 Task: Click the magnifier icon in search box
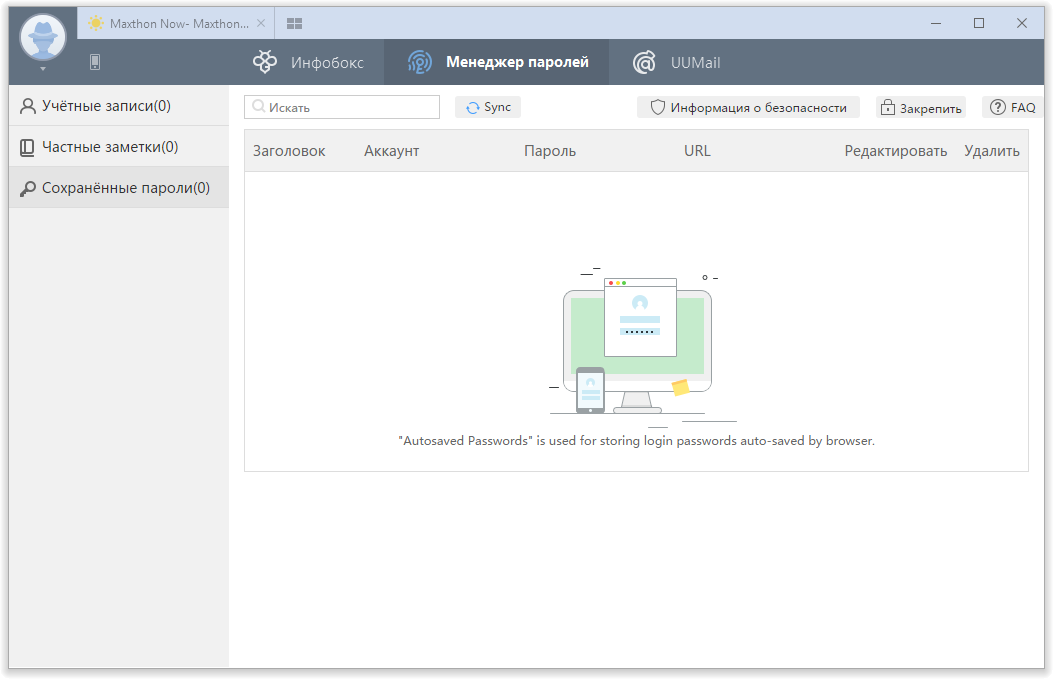click(x=259, y=107)
